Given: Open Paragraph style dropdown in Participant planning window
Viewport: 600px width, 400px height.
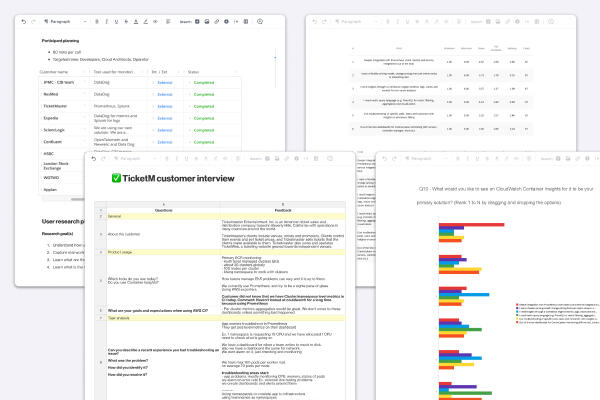Looking at the screenshot, I should click(65, 22).
